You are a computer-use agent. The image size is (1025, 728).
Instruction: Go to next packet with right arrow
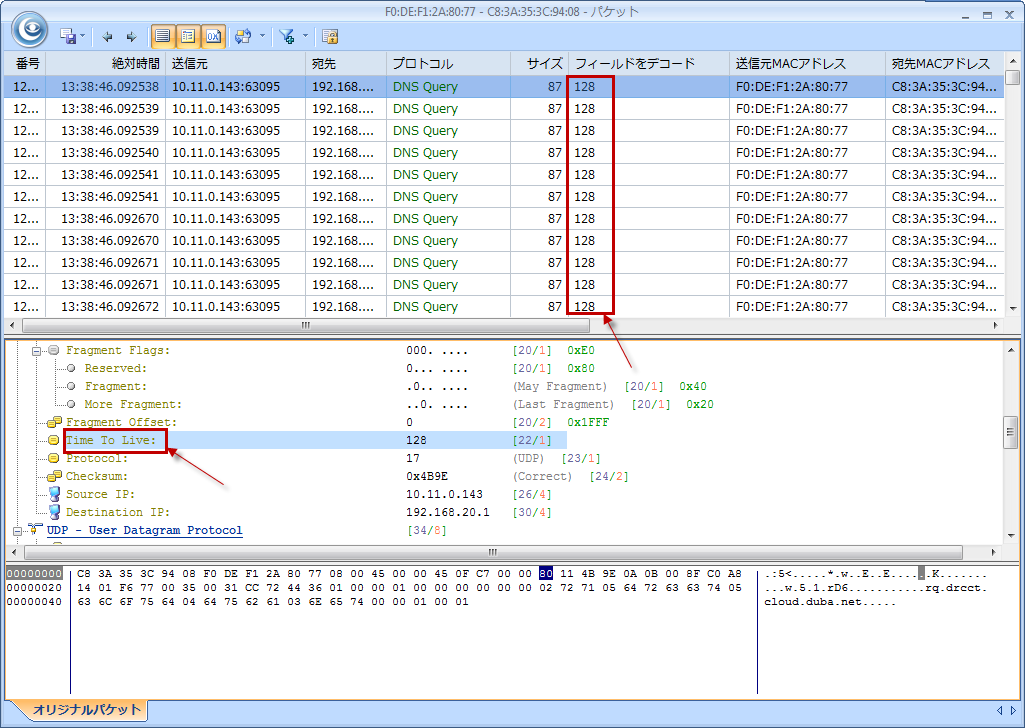(131, 37)
